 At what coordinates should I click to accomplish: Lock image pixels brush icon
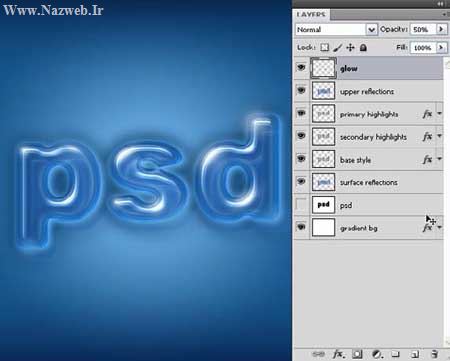(x=338, y=48)
